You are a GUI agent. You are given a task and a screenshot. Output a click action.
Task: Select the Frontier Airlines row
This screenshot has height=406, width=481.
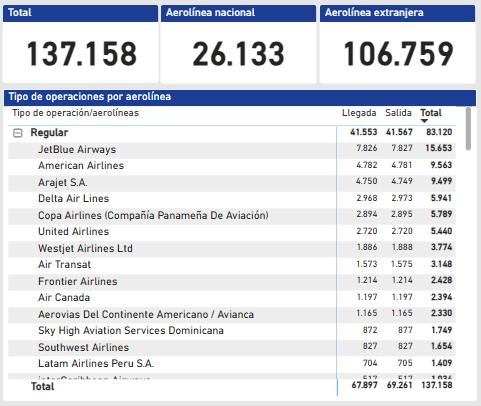[232, 281]
